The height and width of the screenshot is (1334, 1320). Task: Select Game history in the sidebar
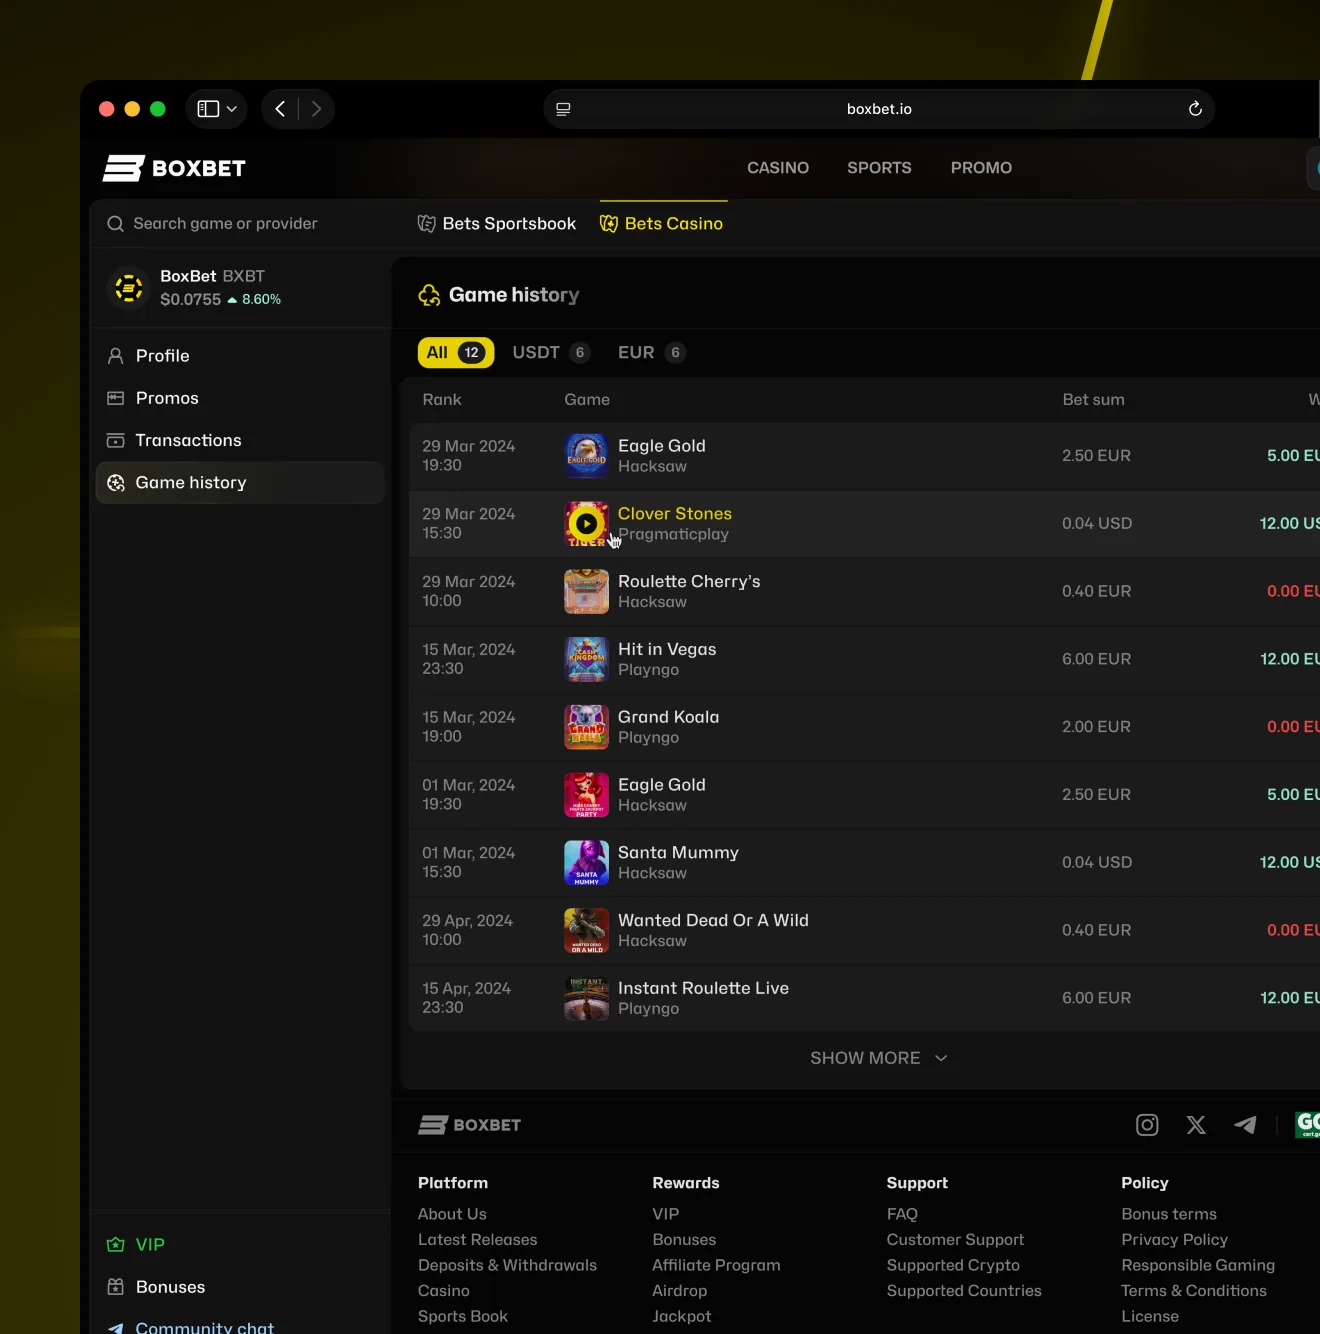point(240,483)
